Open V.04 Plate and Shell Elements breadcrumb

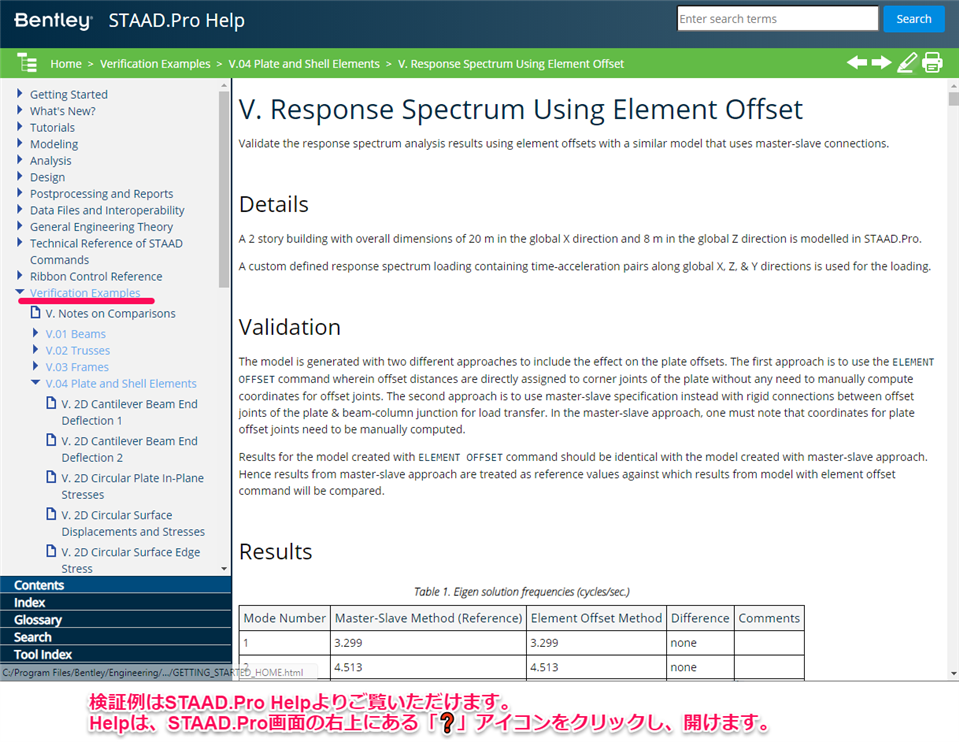tap(304, 64)
